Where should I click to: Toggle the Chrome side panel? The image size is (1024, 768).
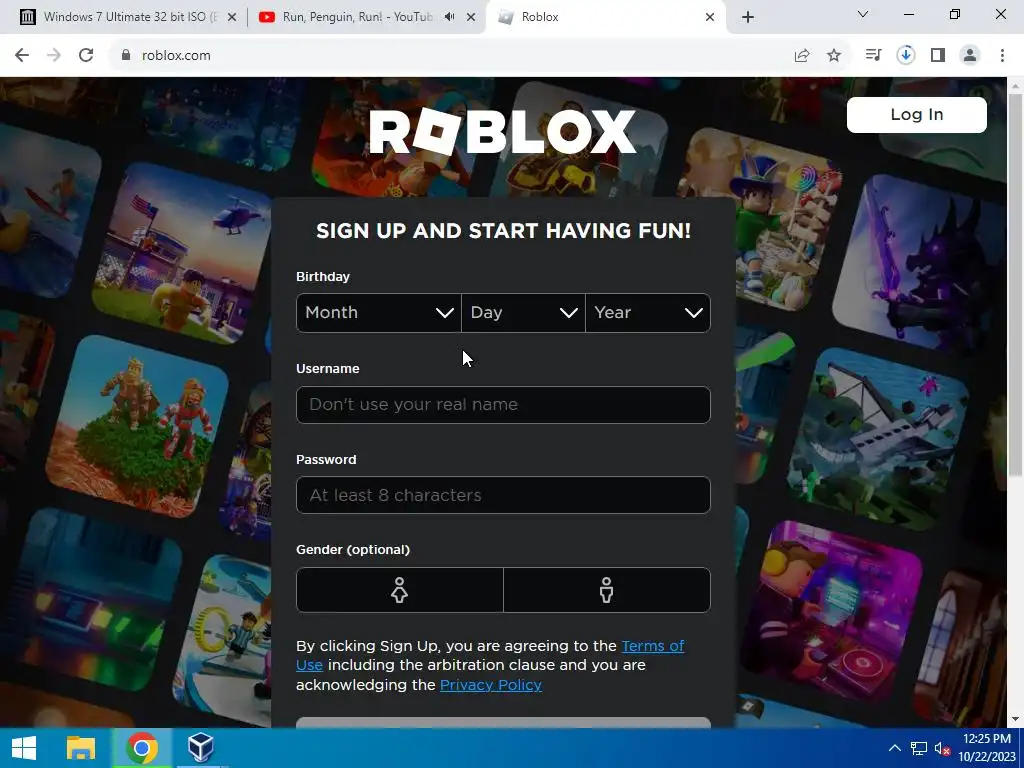[x=938, y=56]
